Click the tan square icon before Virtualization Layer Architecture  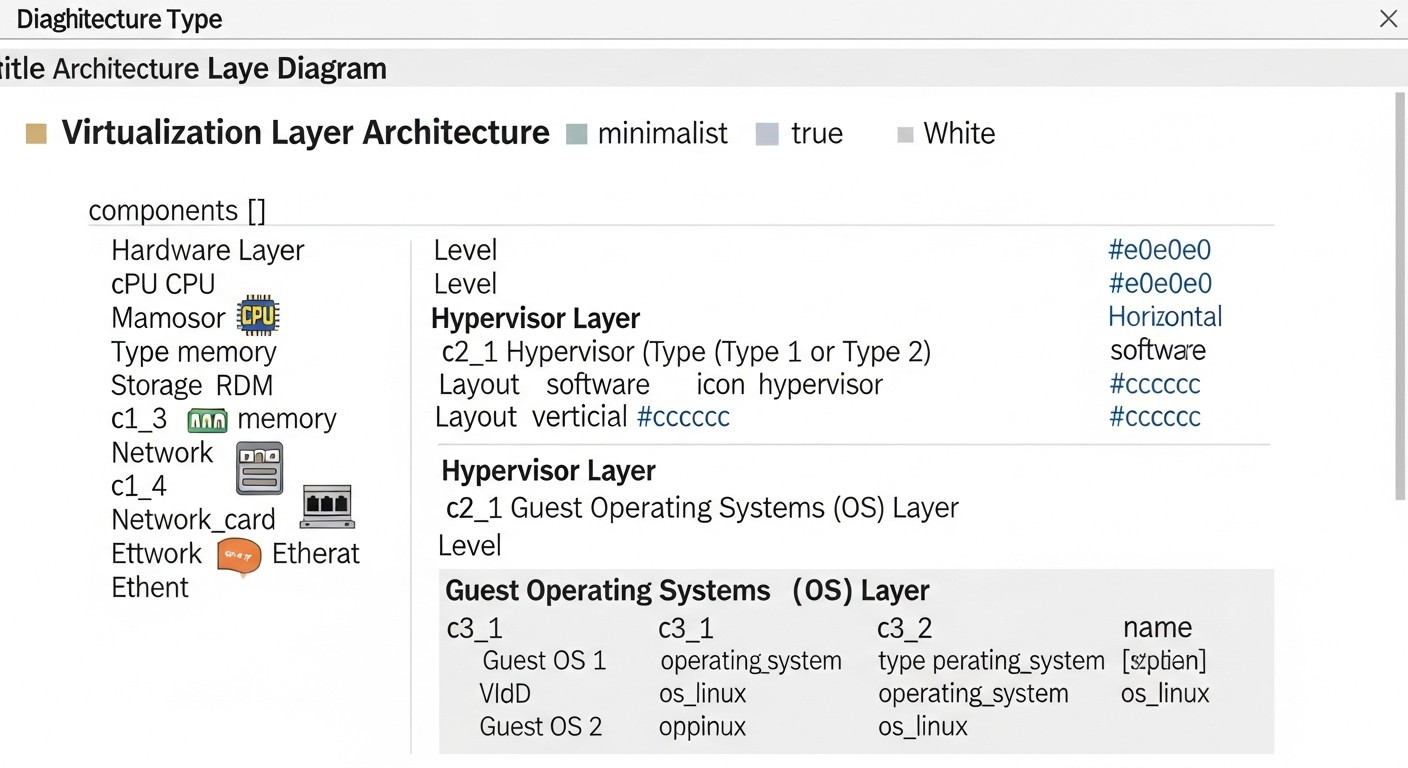(36, 132)
